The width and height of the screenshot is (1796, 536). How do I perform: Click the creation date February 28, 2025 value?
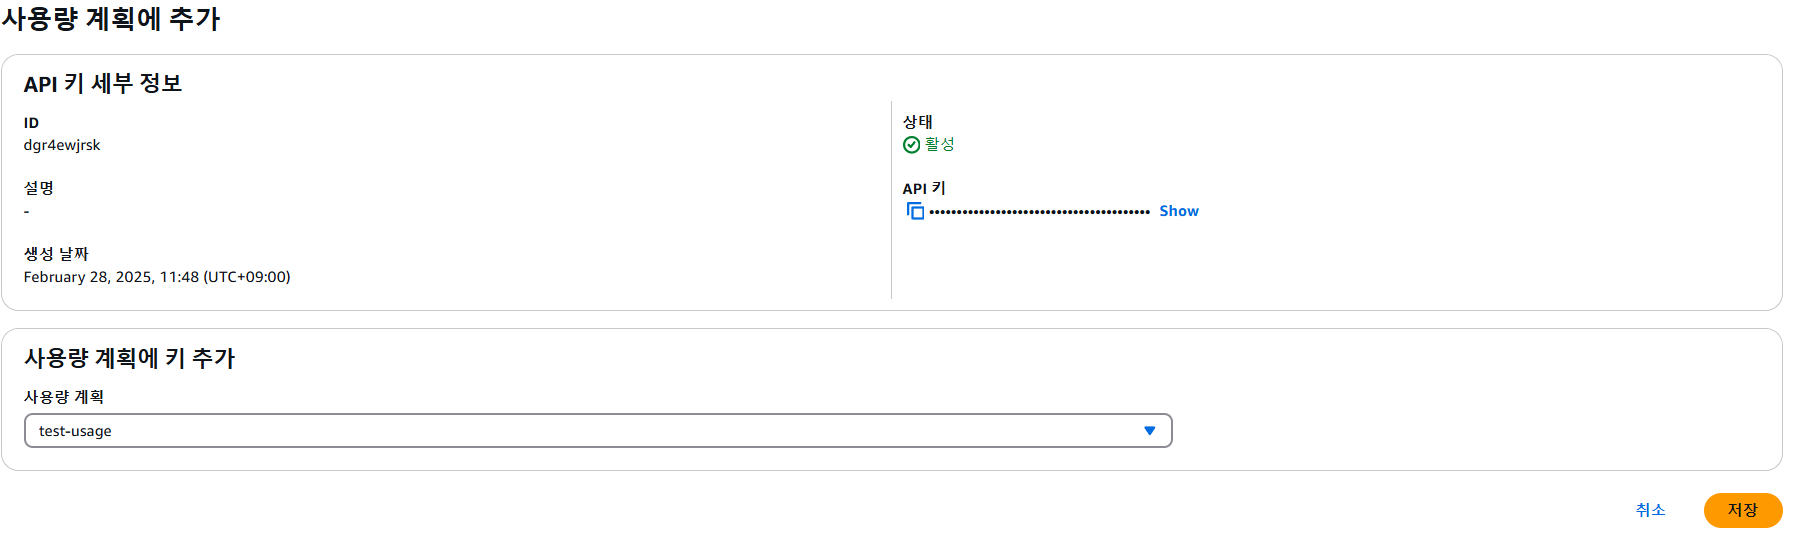tap(157, 277)
